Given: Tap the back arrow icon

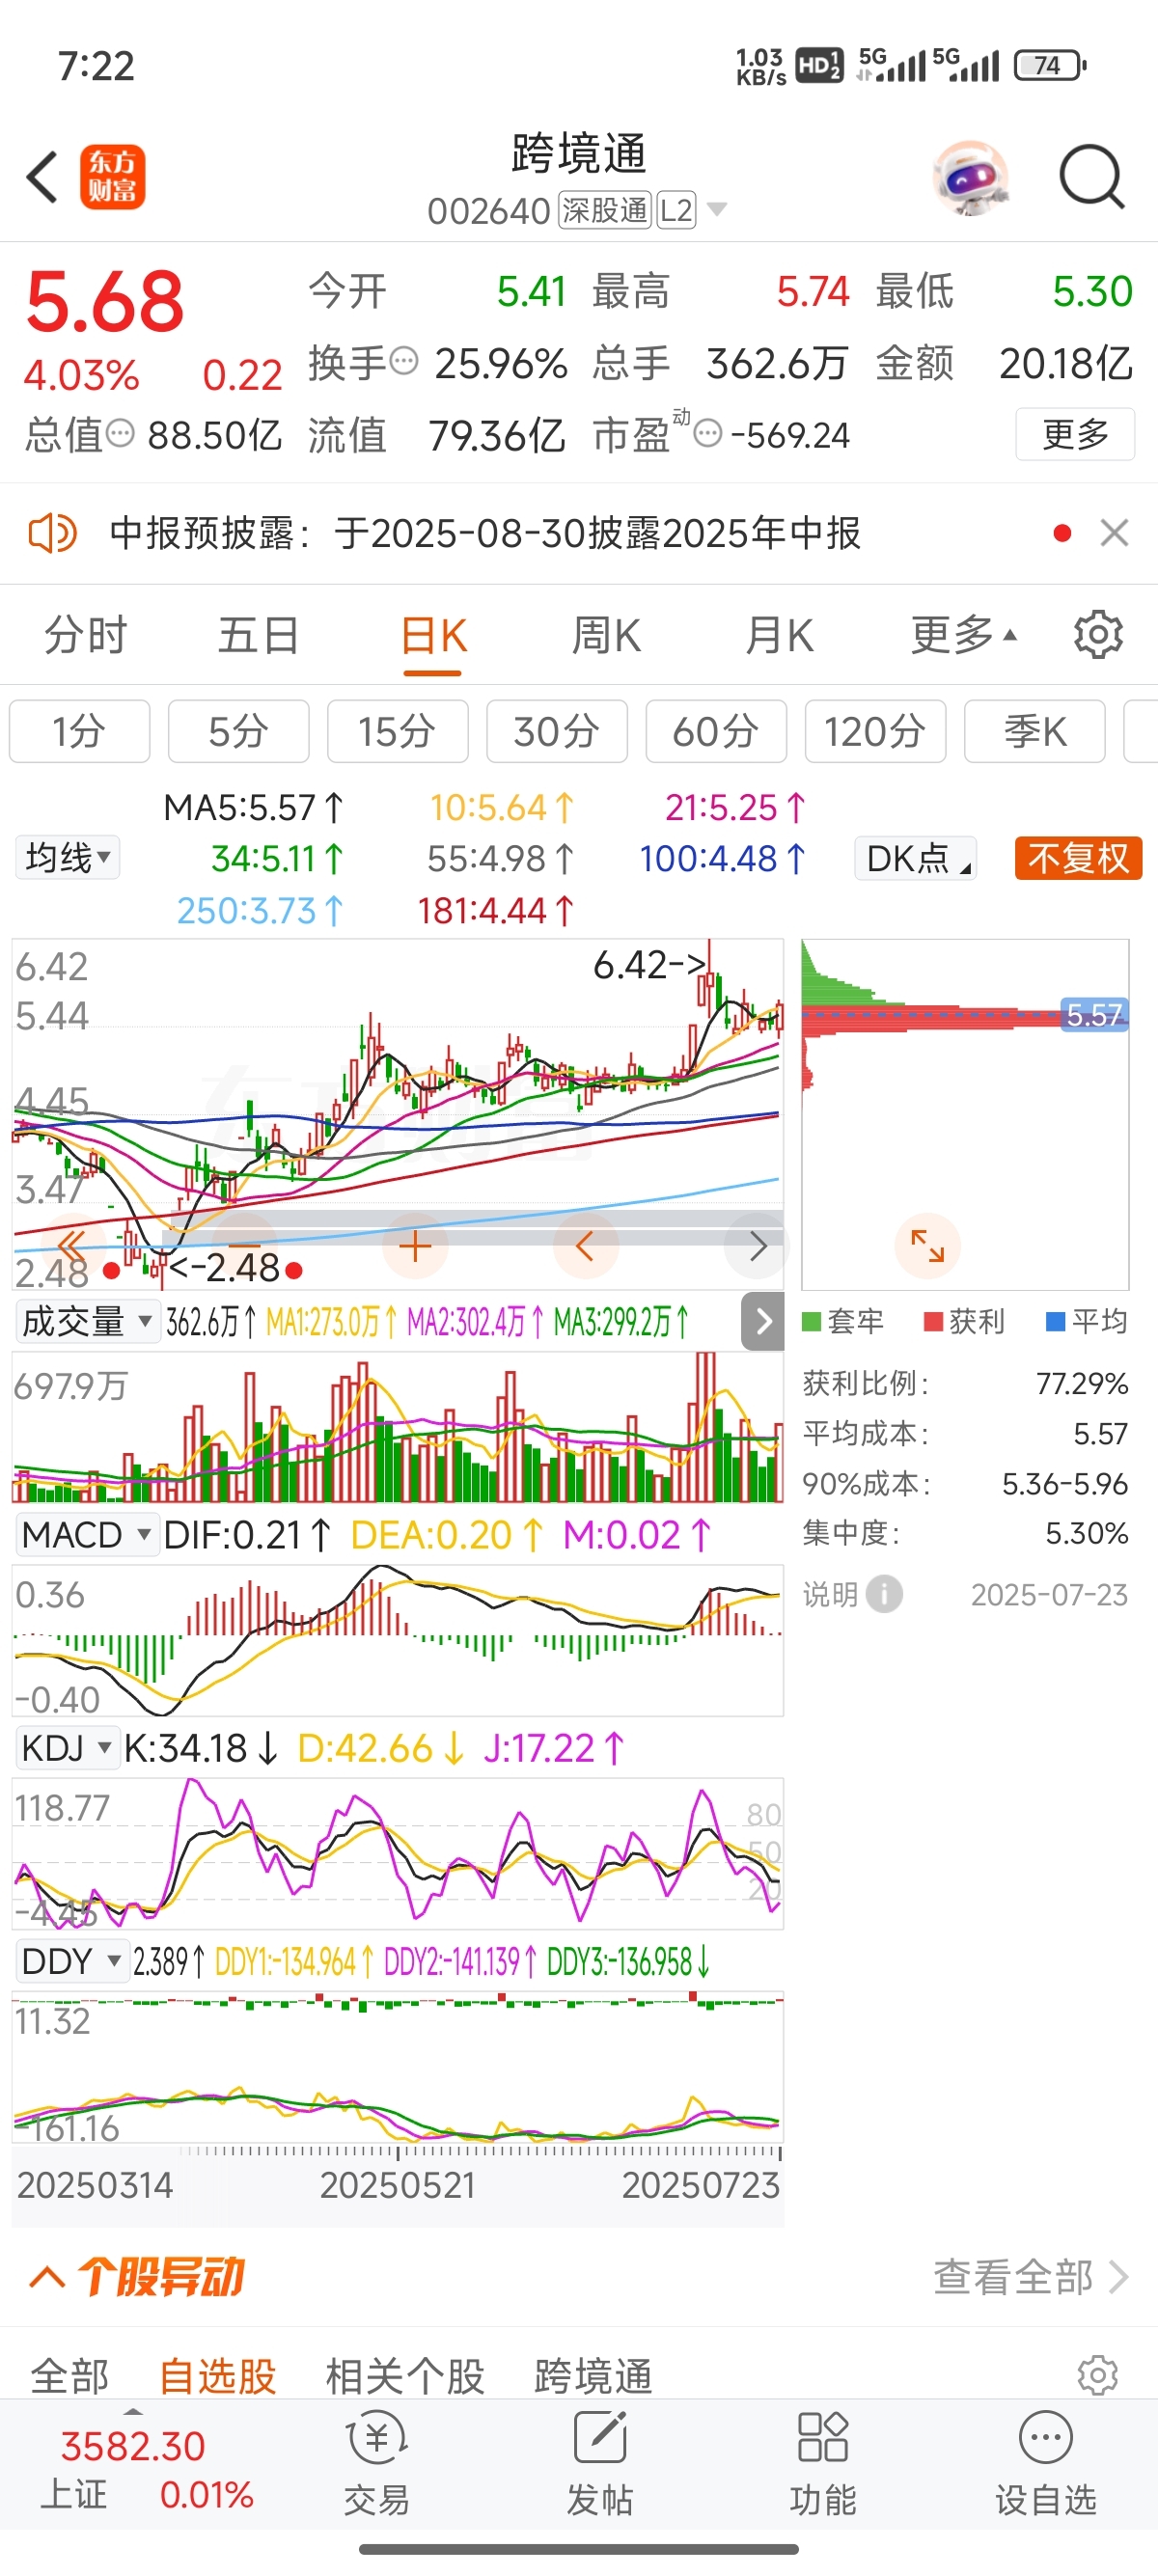Looking at the screenshot, I should 42,178.
